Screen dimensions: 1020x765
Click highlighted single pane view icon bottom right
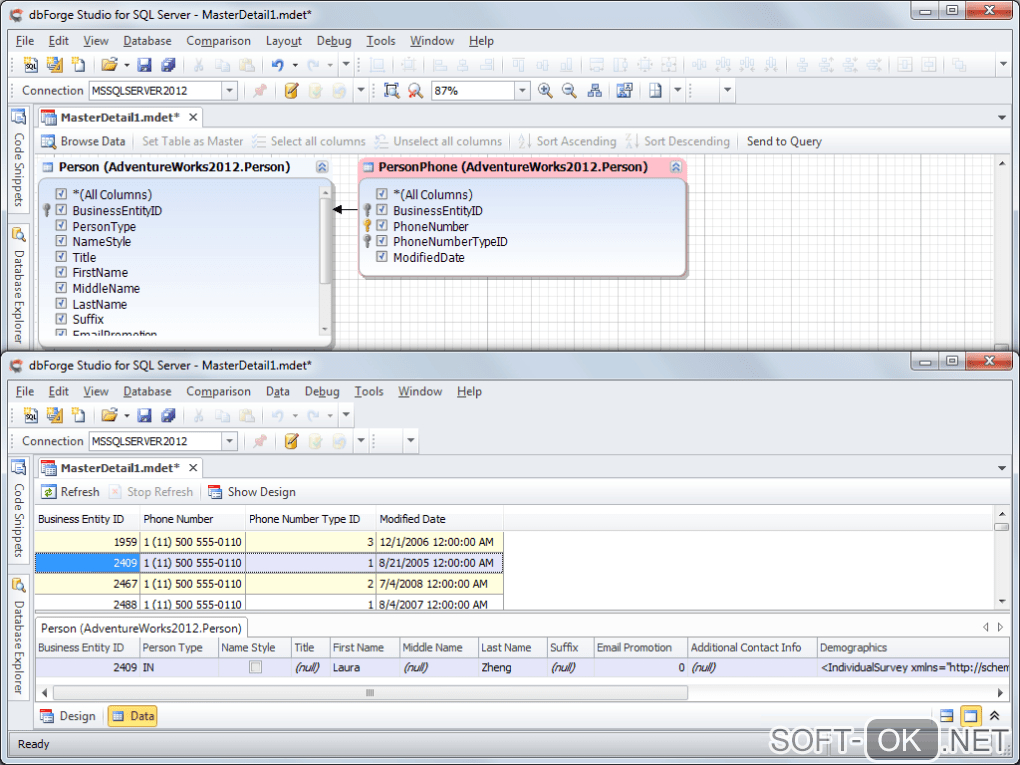tap(971, 716)
